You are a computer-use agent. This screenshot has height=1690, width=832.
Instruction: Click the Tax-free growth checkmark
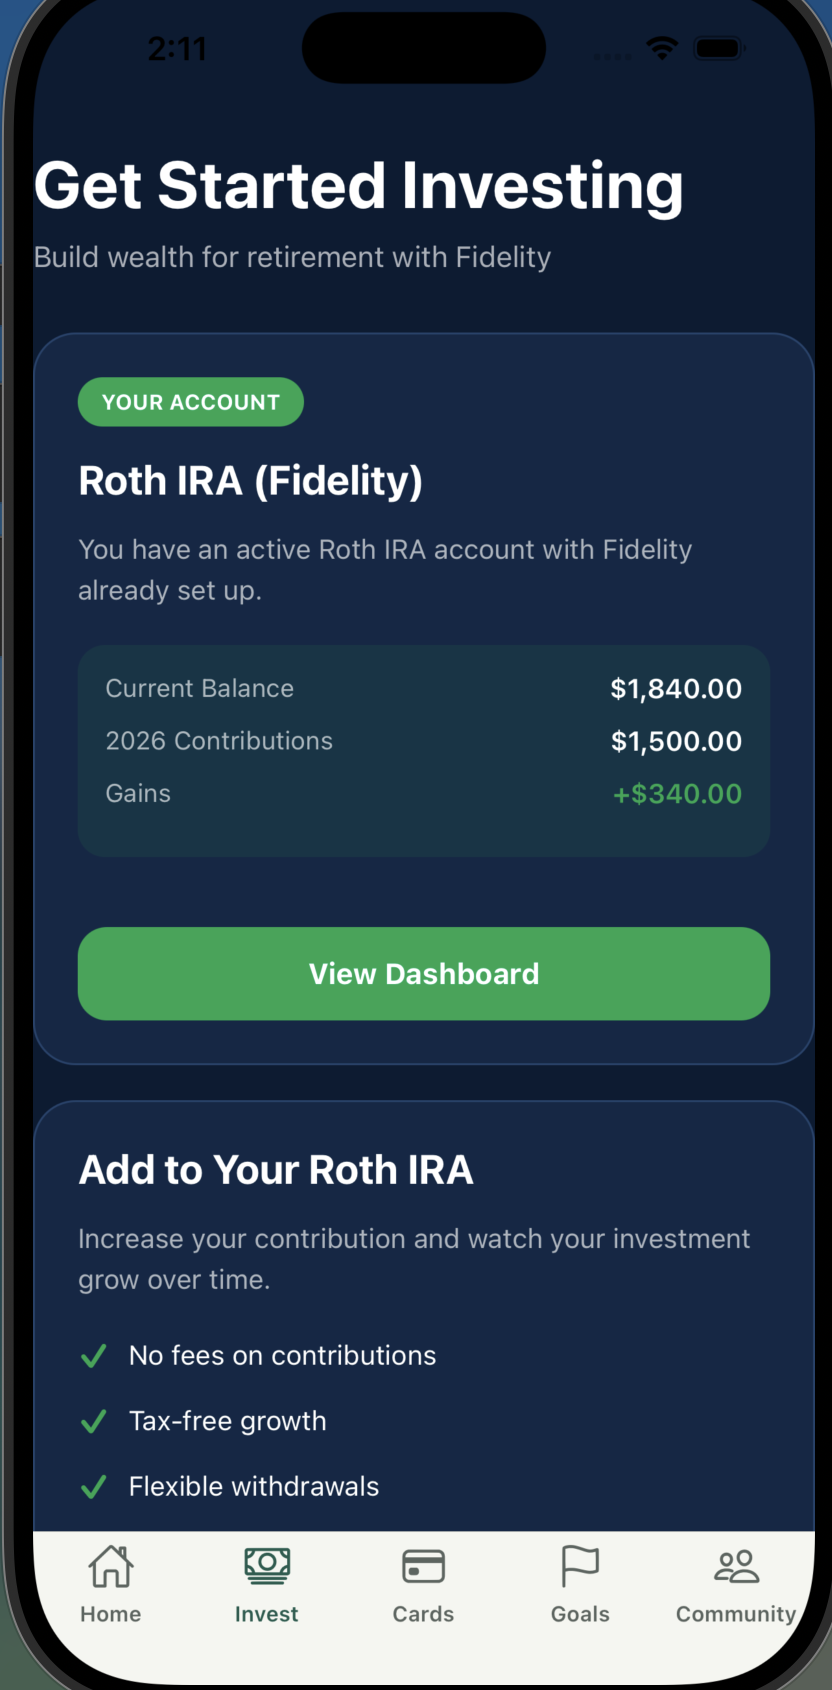pyautogui.click(x=94, y=1421)
